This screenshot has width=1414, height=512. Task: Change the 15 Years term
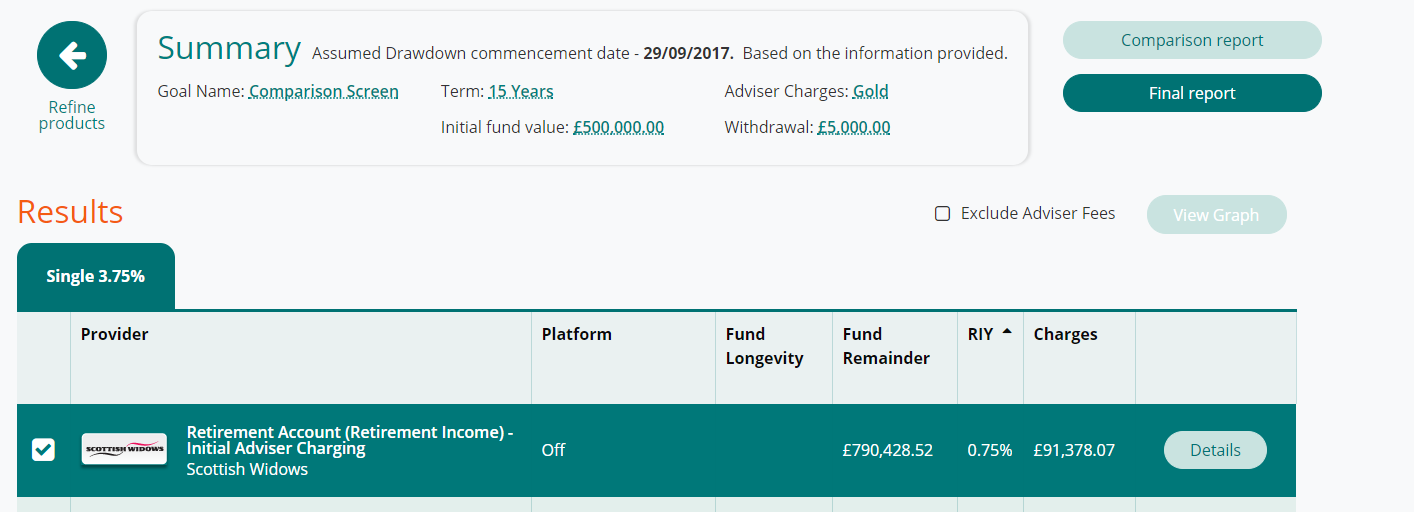[521, 92]
